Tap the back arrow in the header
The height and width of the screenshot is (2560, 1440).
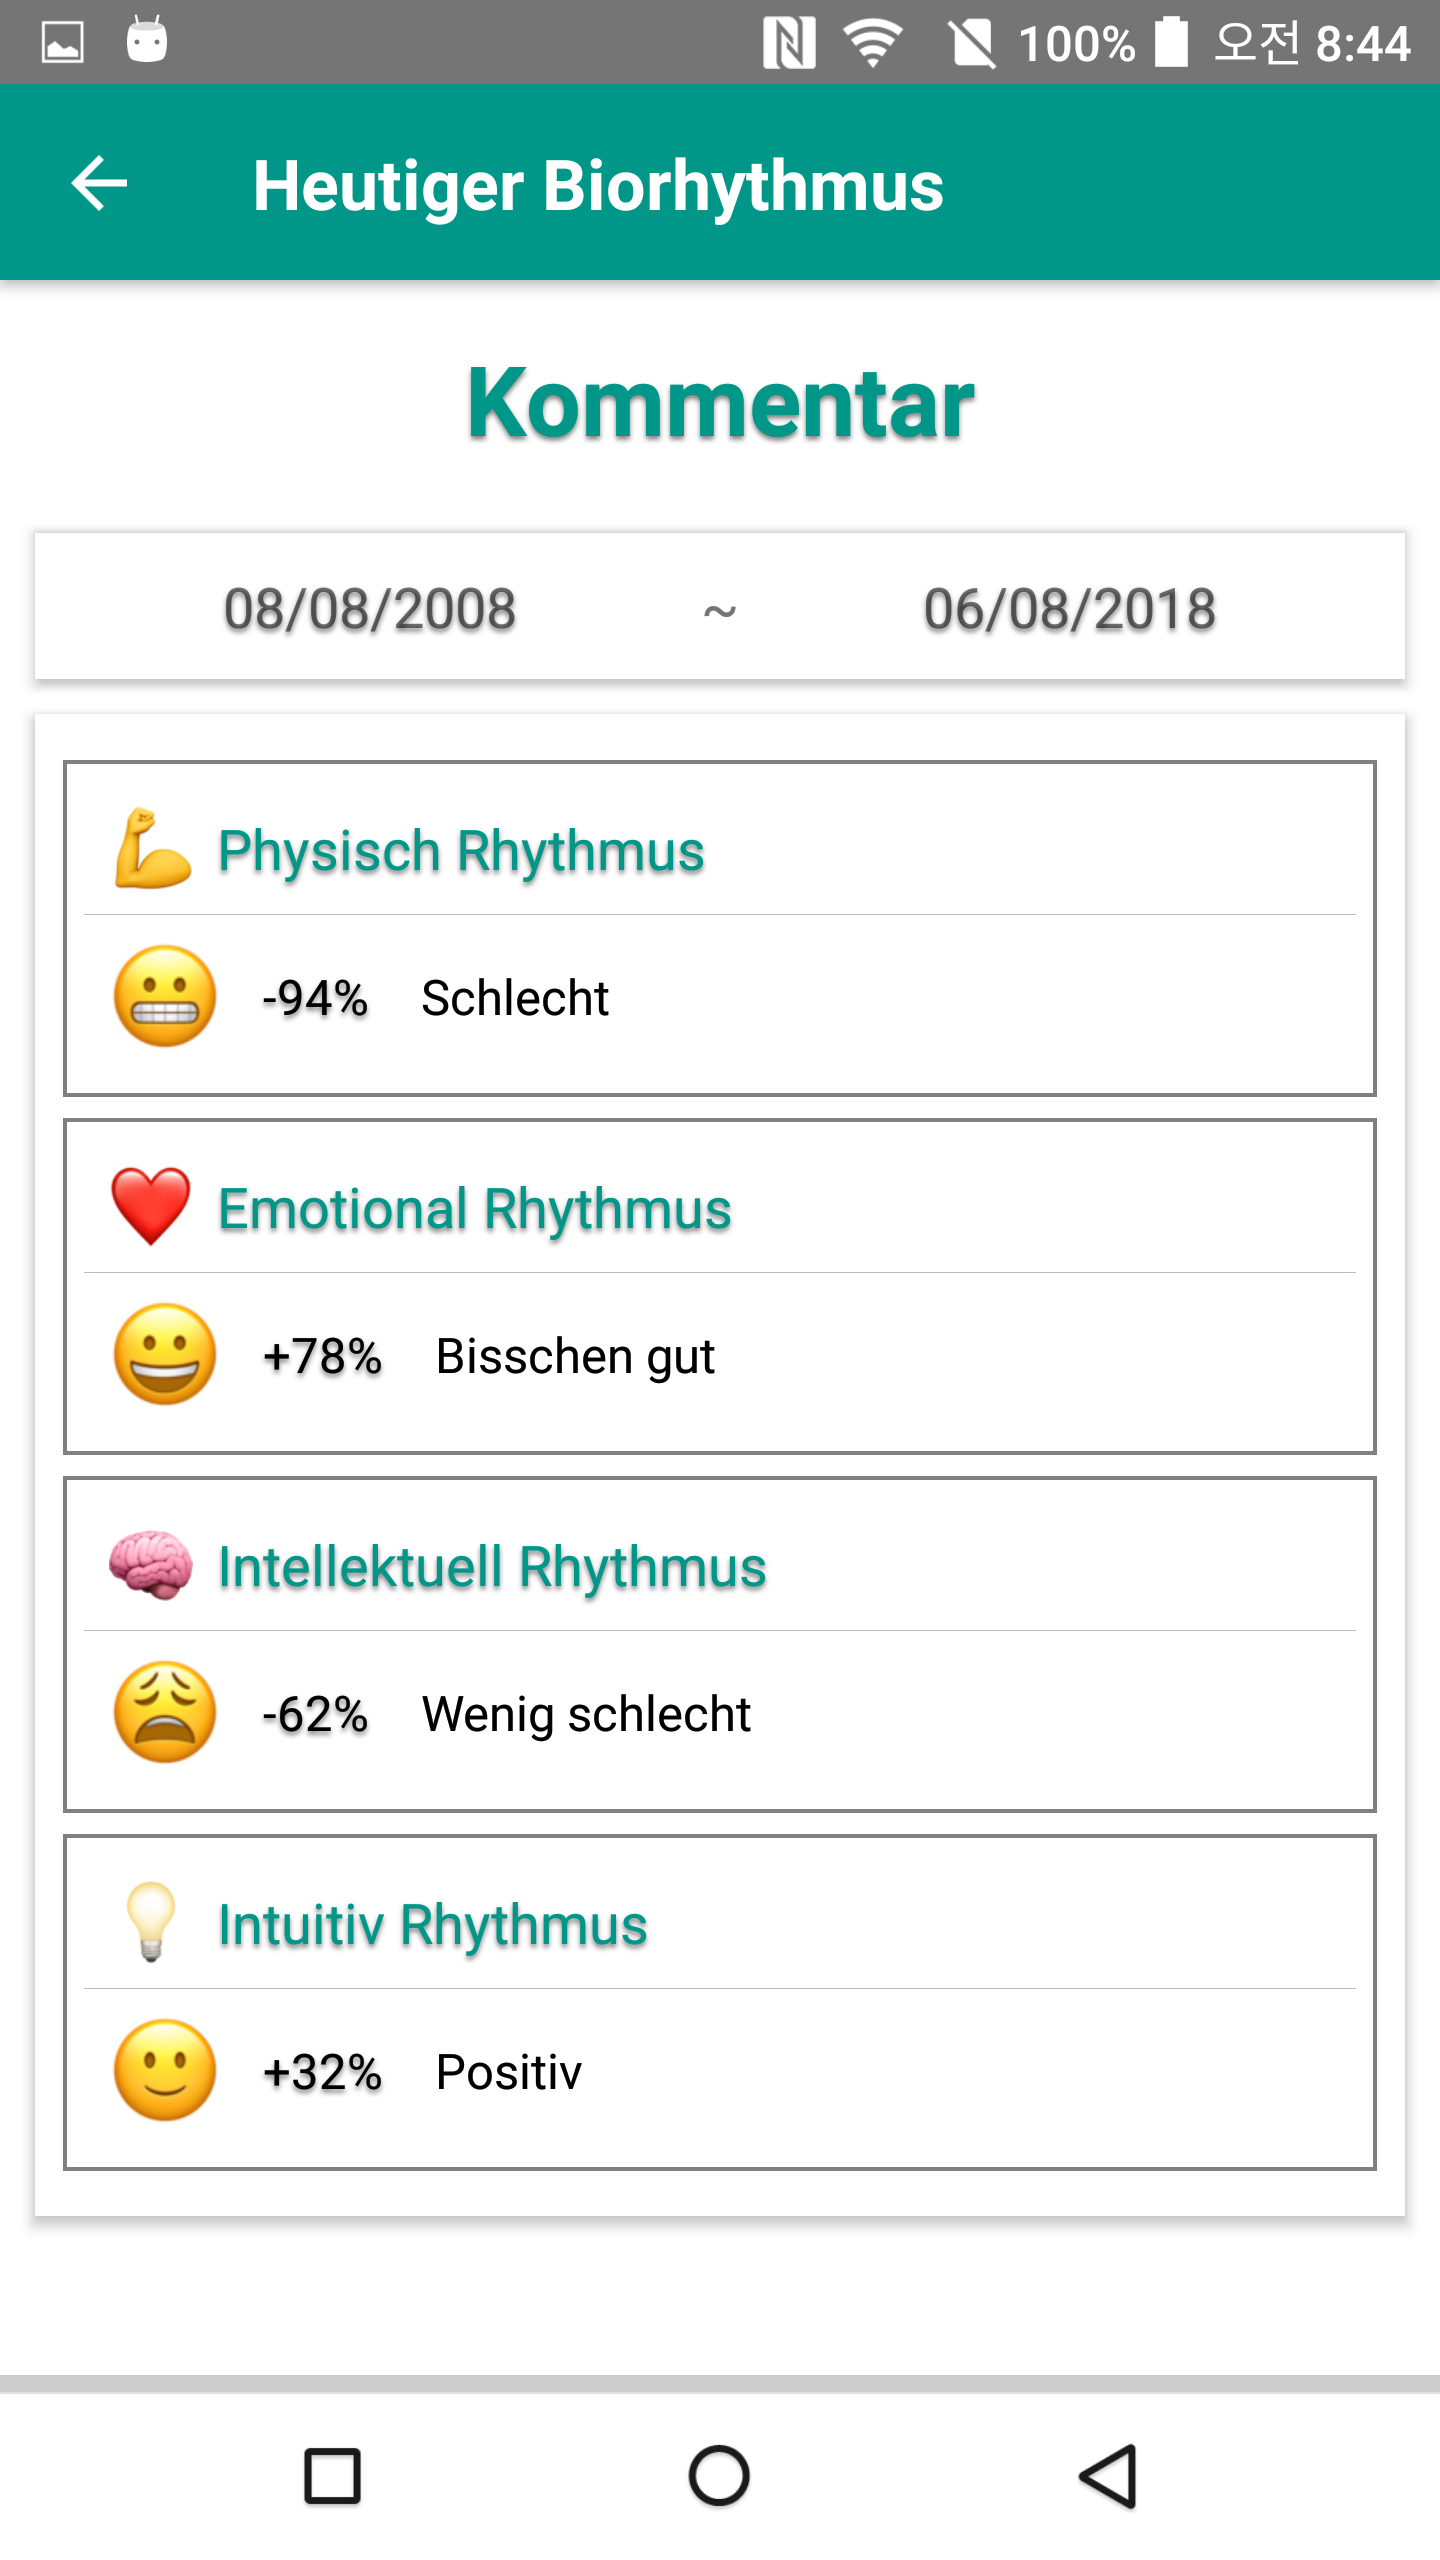click(99, 184)
